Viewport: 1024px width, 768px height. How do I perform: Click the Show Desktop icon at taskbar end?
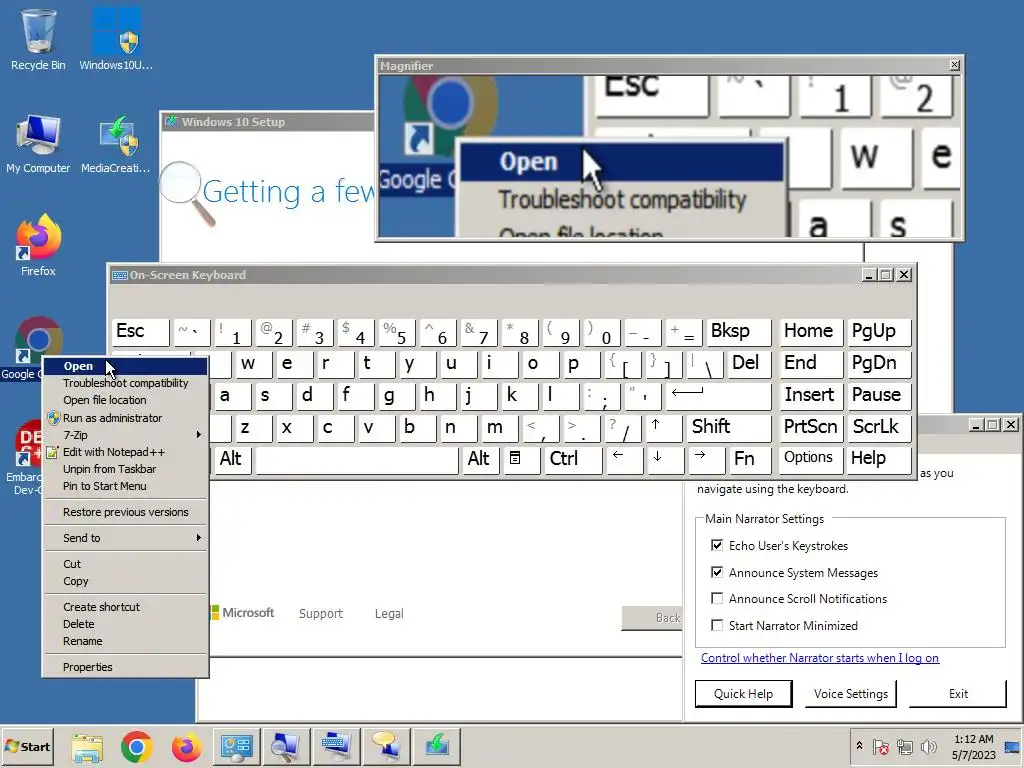pyautogui.click(x=1012, y=747)
